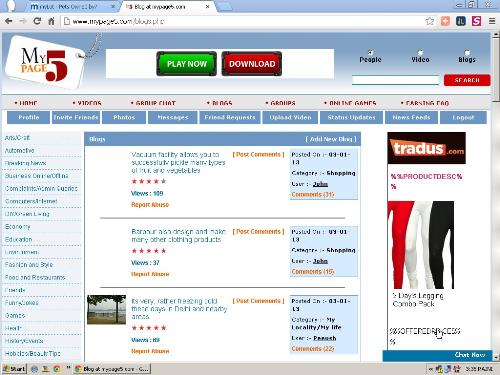The height and width of the screenshot is (375, 500).
Task: Open Comments (22) link
Action: pyautogui.click(x=313, y=348)
